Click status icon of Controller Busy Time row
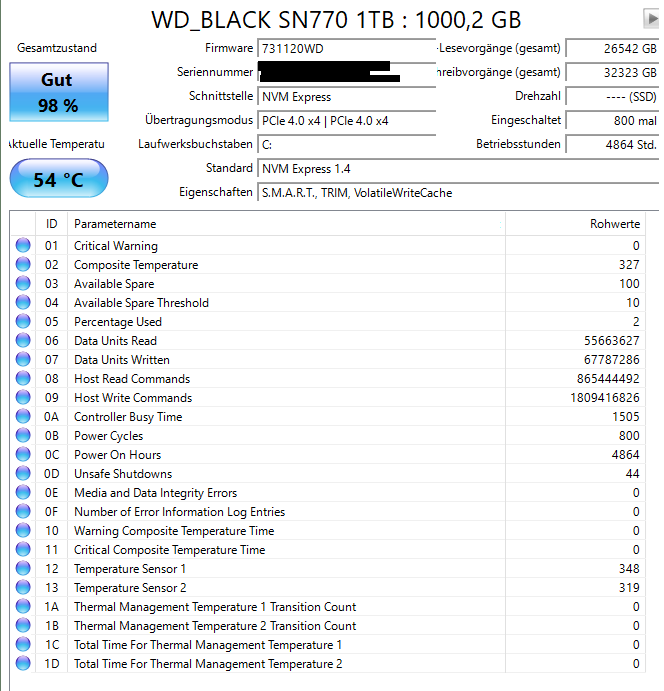Viewport: 664px width, 691px height. [x=23, y=416]
